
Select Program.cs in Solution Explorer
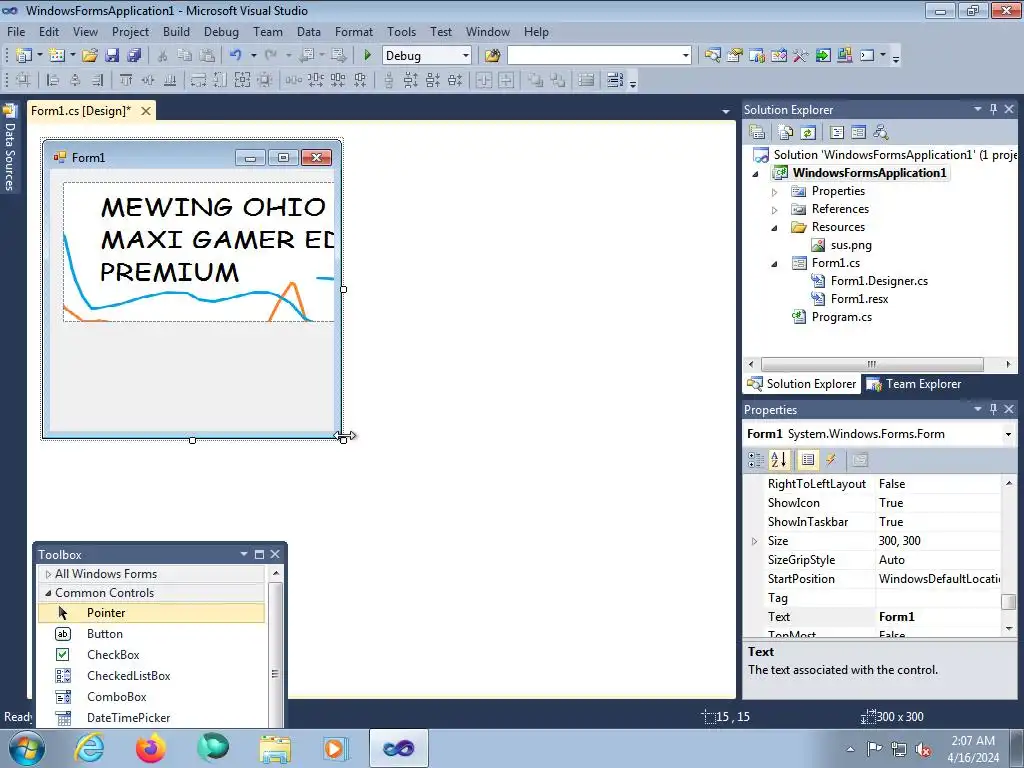(x=841, y=317)
